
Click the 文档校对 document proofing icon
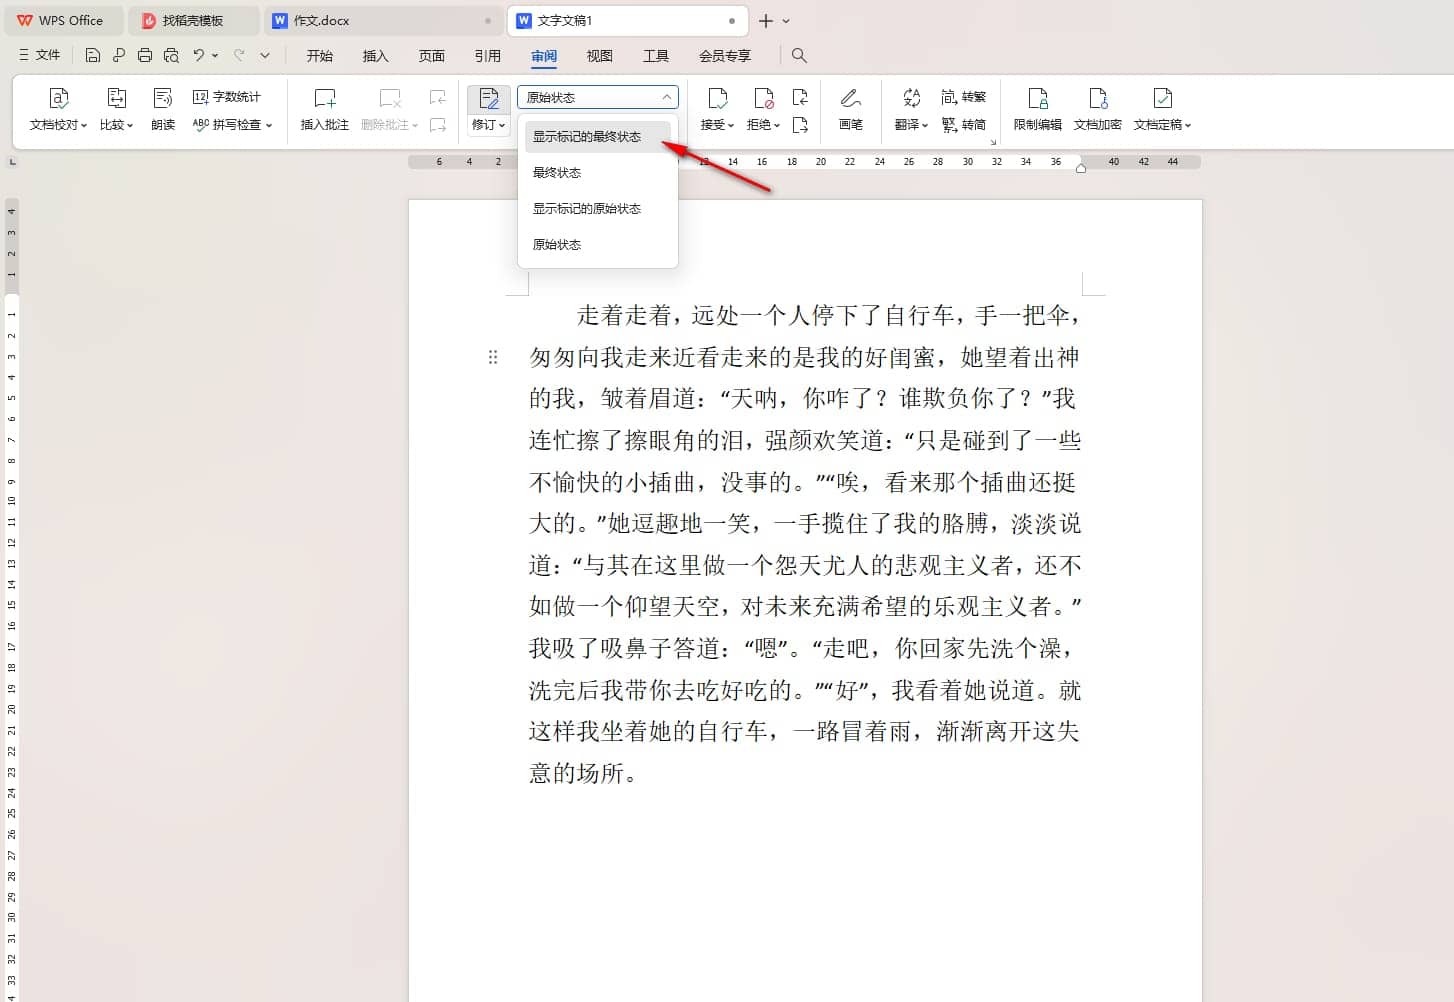click(58, 98)
